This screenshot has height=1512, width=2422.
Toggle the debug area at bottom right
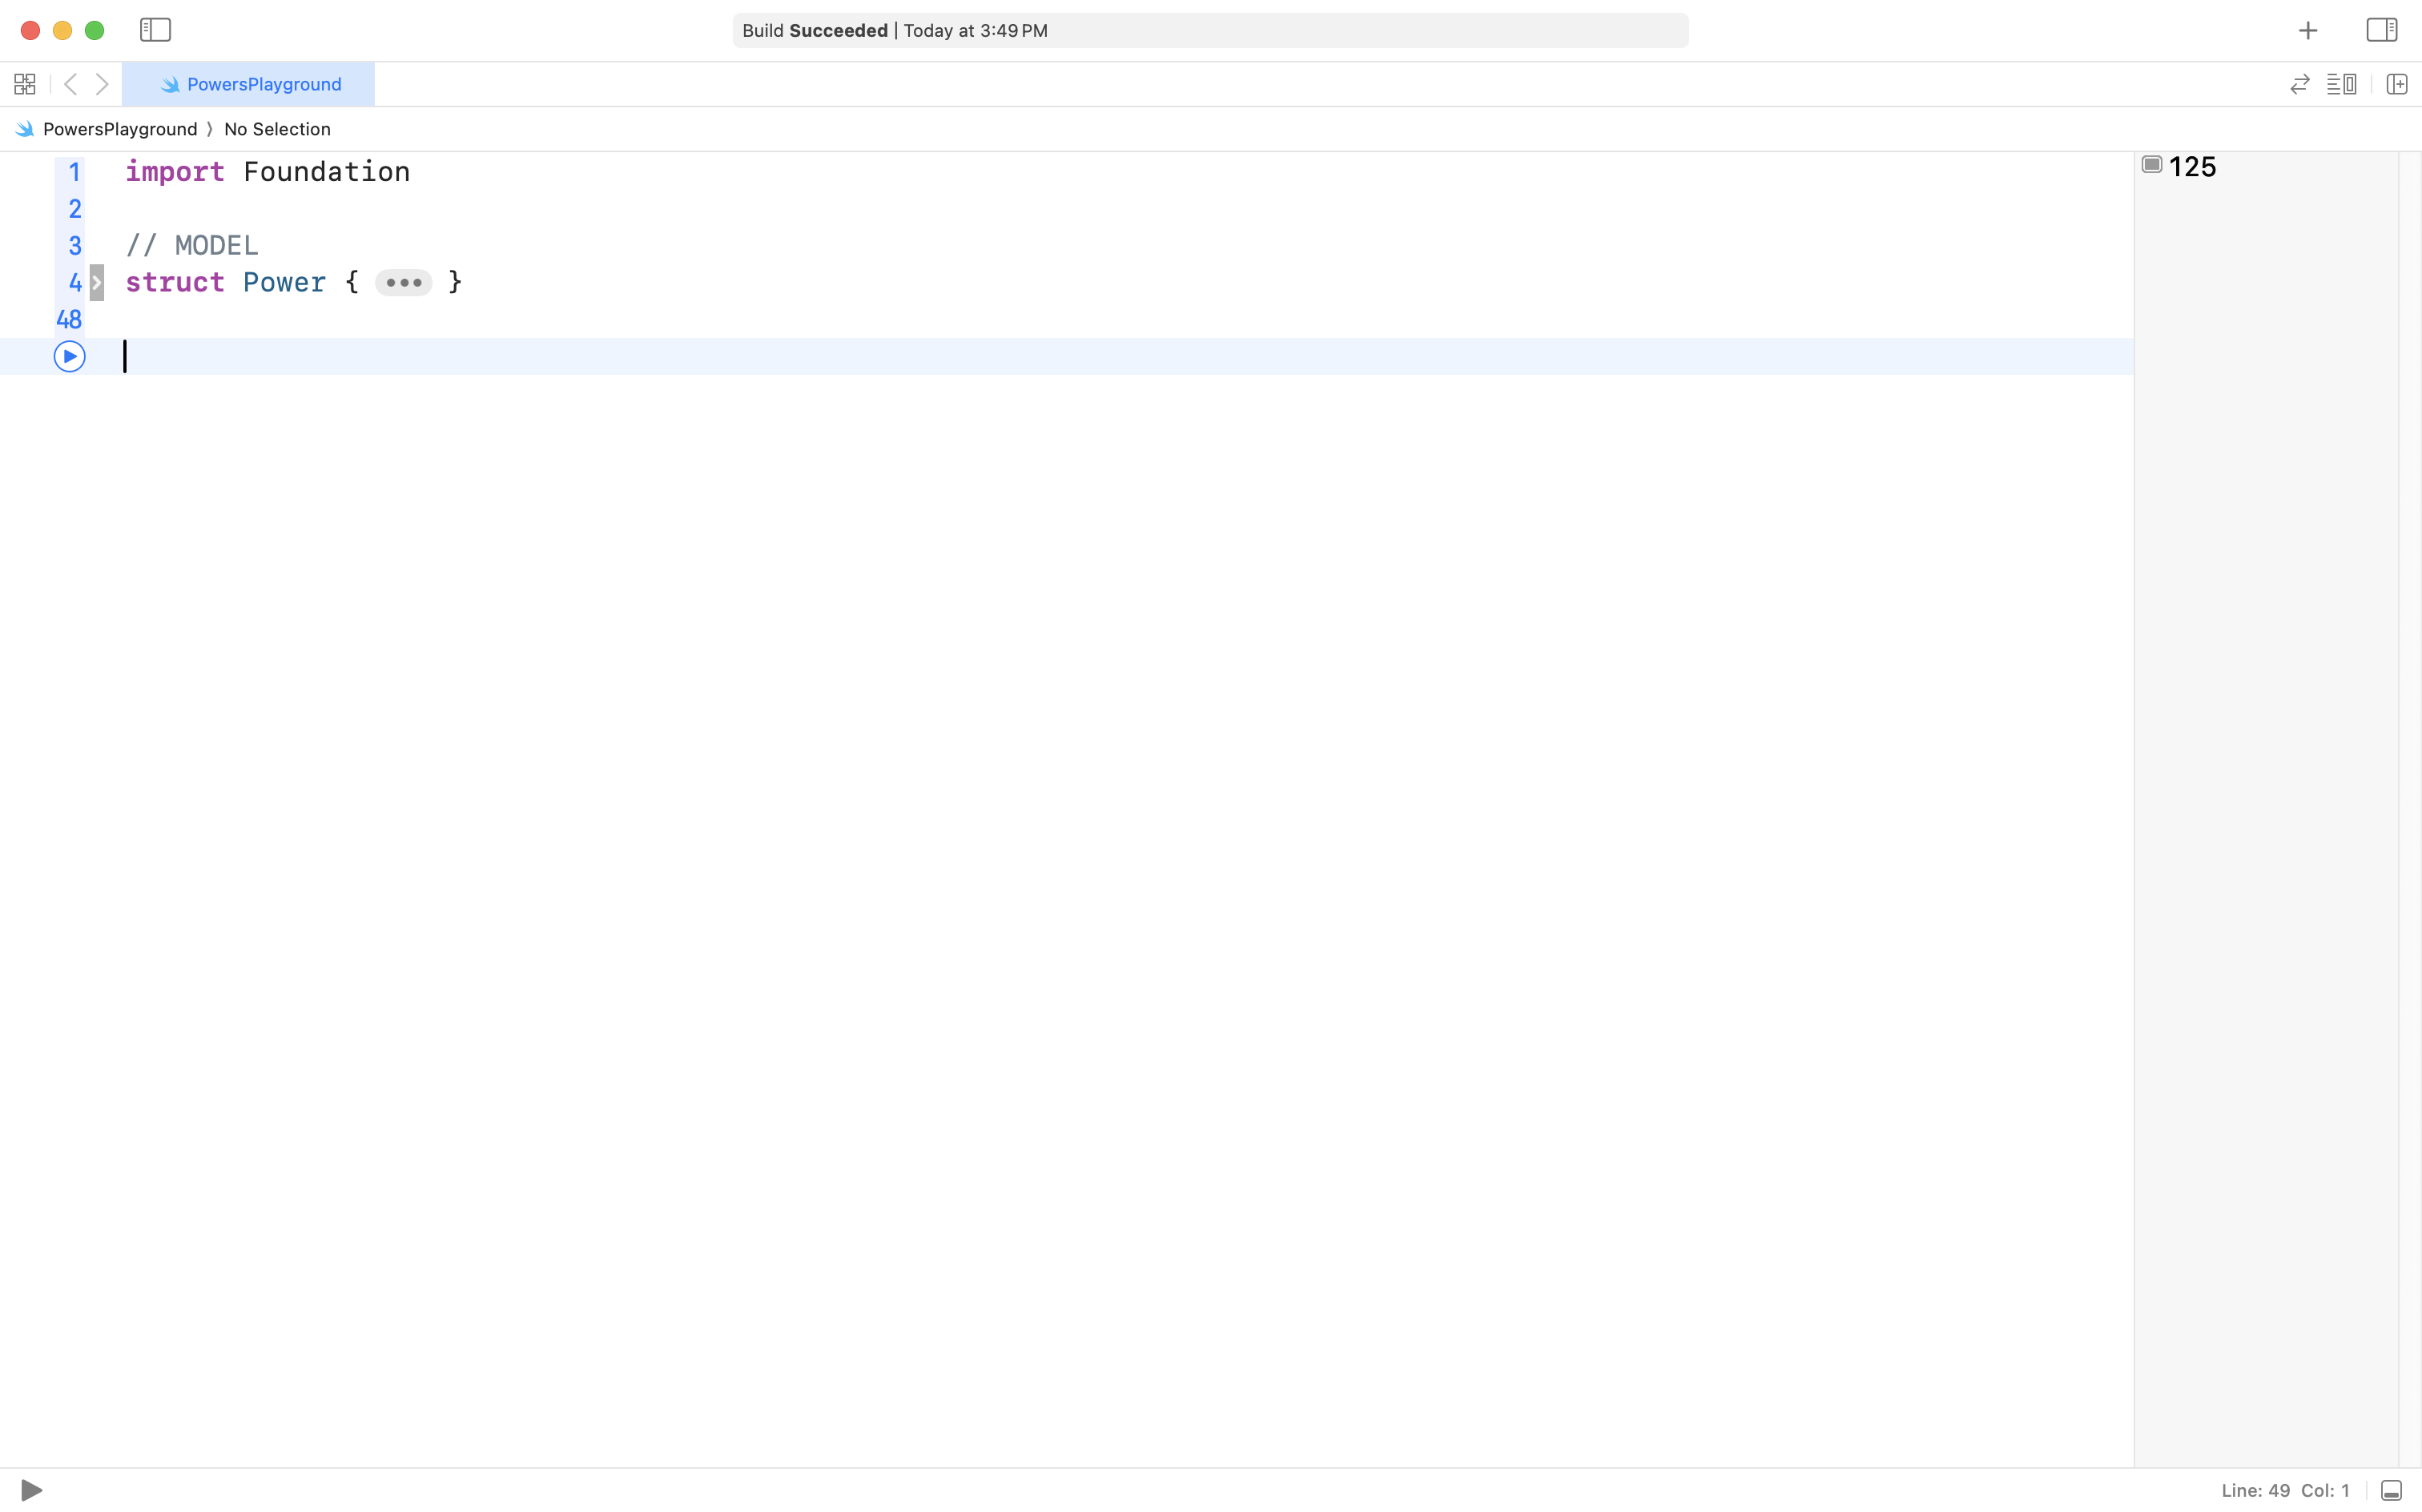point(2391,1490)
